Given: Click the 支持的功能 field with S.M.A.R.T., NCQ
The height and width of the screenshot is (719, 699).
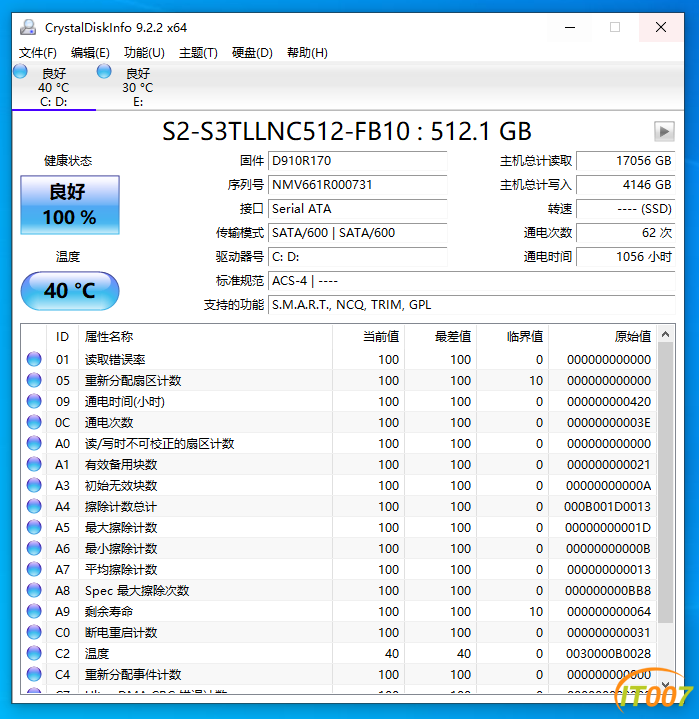Looking at the screenshot, I should (x=472, y=304).
